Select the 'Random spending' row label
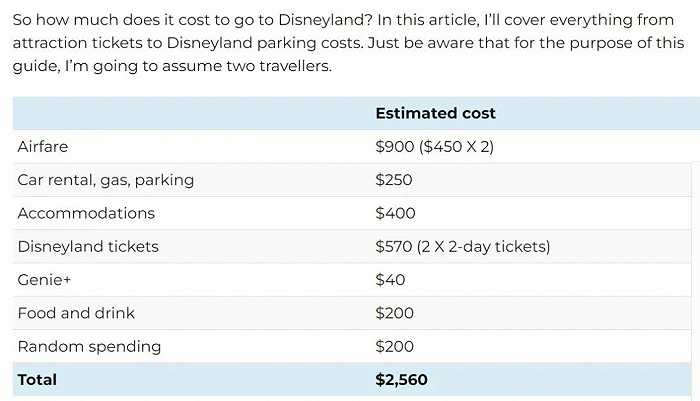This screenshot has height=401, width=700. pyautogui.click(x=89, y=346)
